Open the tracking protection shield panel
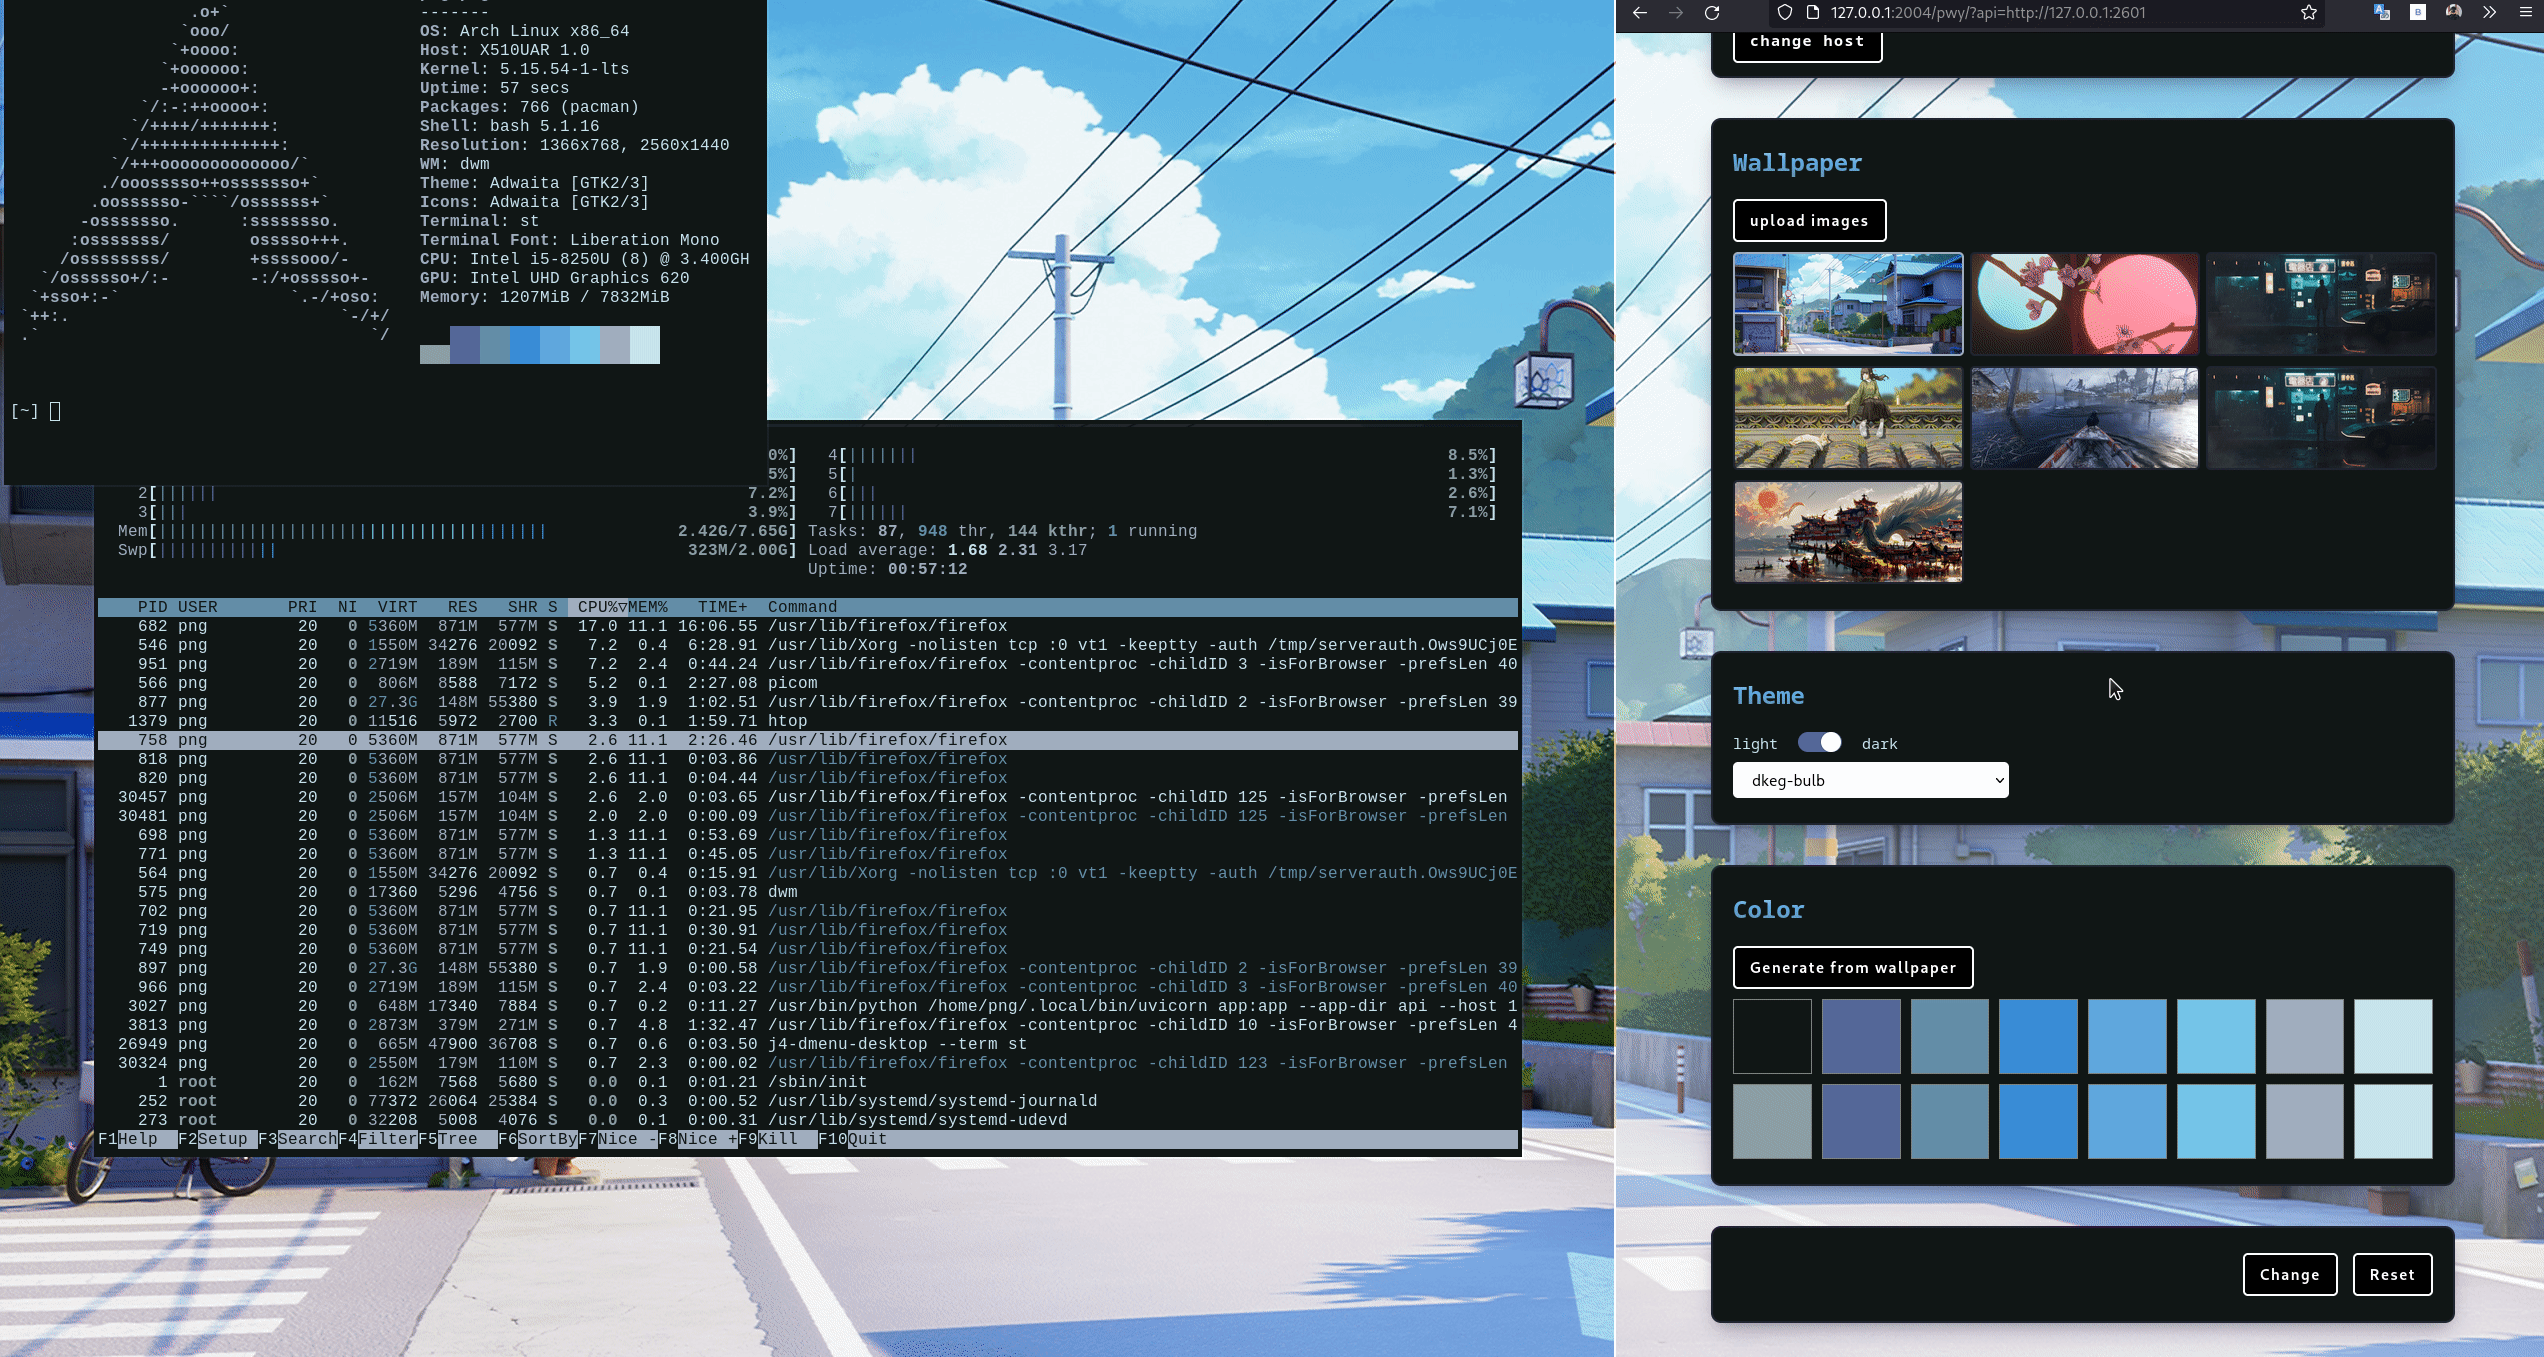2544x1357 pixels. pos(1786,14)
